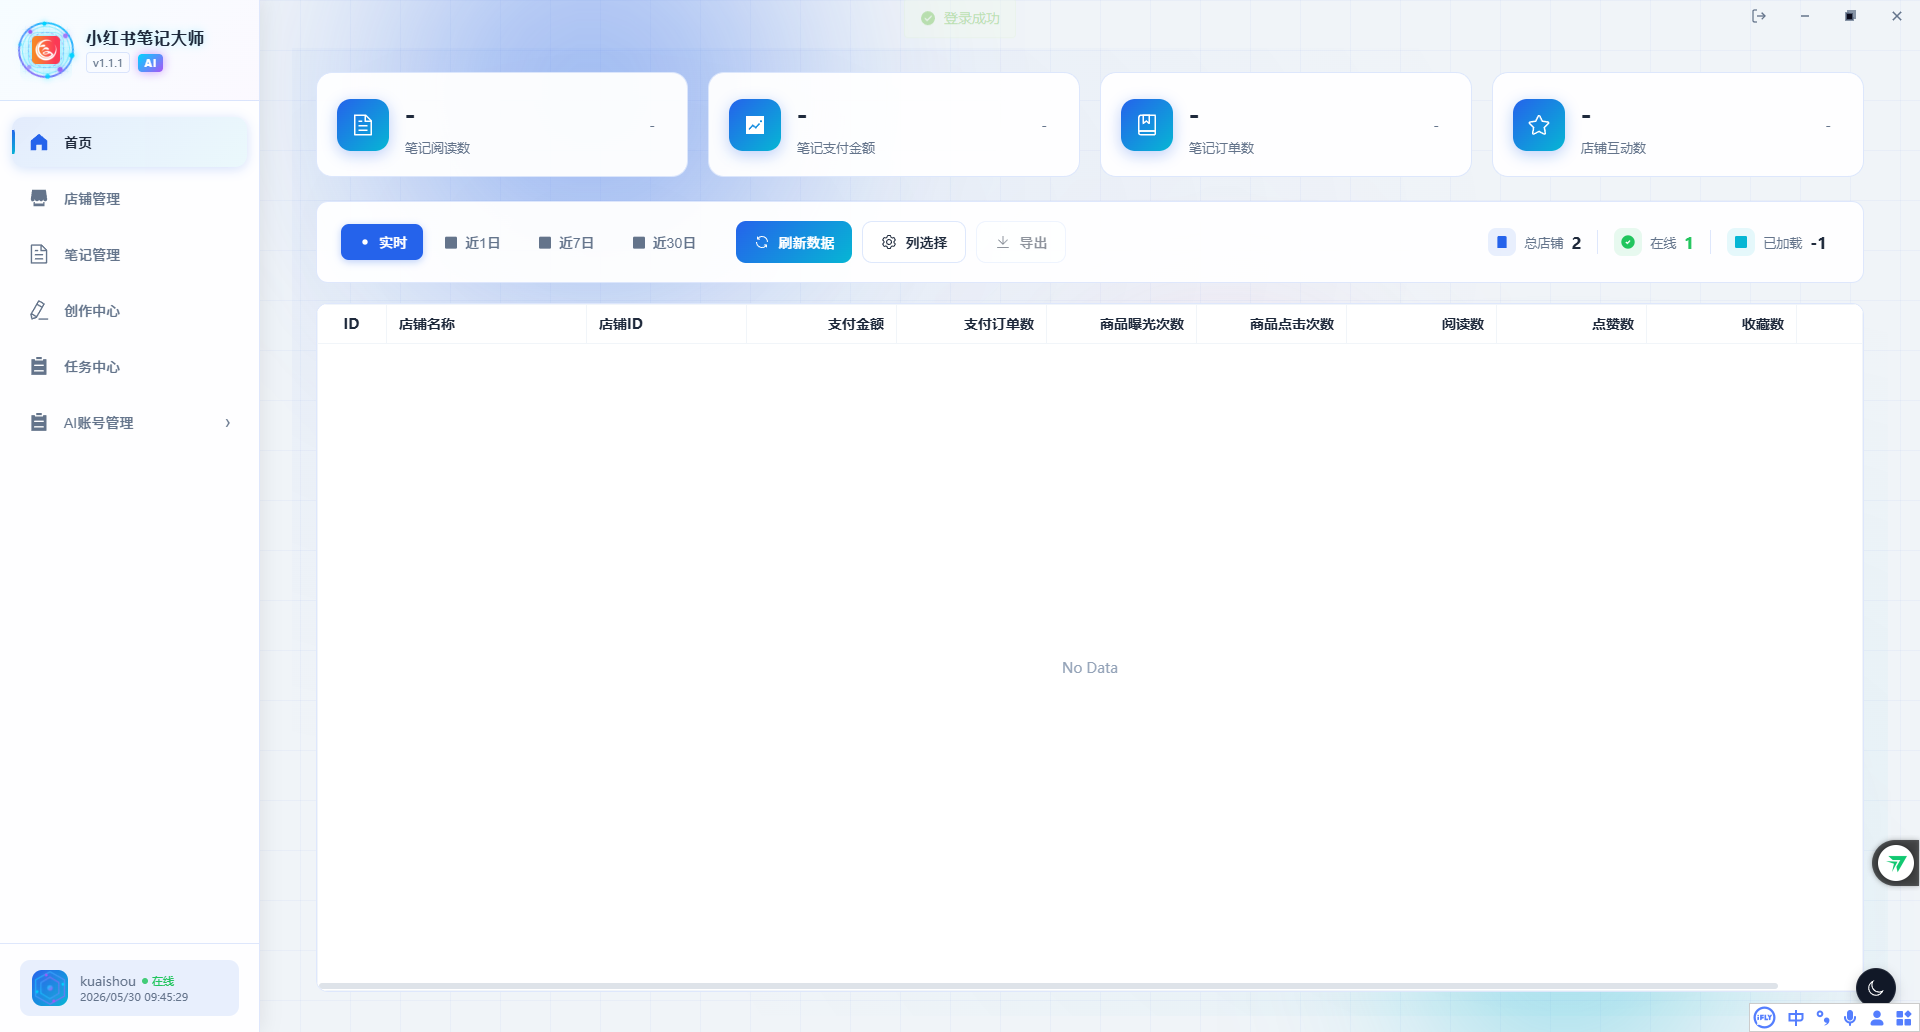Expand the AI账号管理 chevron arrow
The width and height of the screenshot is (1920, 1032).
[228, 423]
